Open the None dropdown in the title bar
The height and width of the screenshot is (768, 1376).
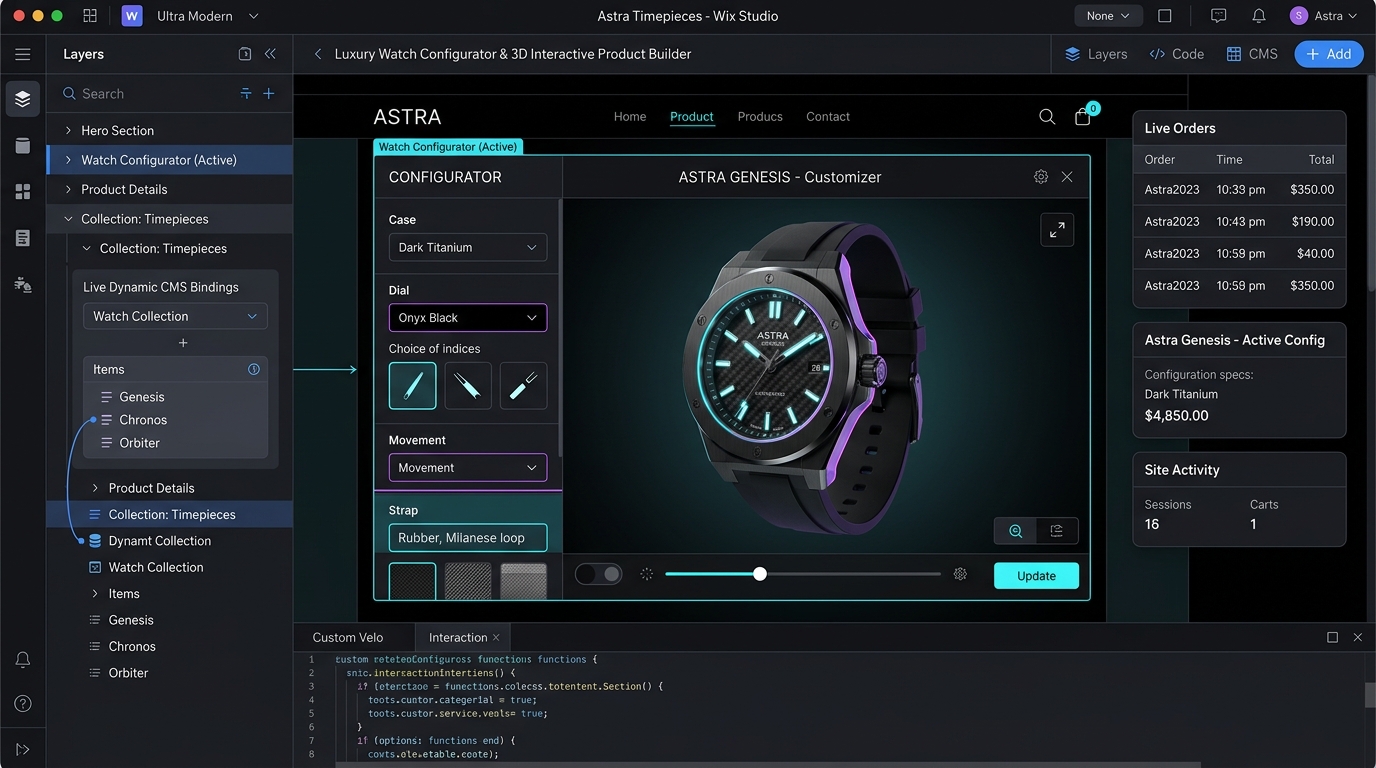tap(1108, 16)
